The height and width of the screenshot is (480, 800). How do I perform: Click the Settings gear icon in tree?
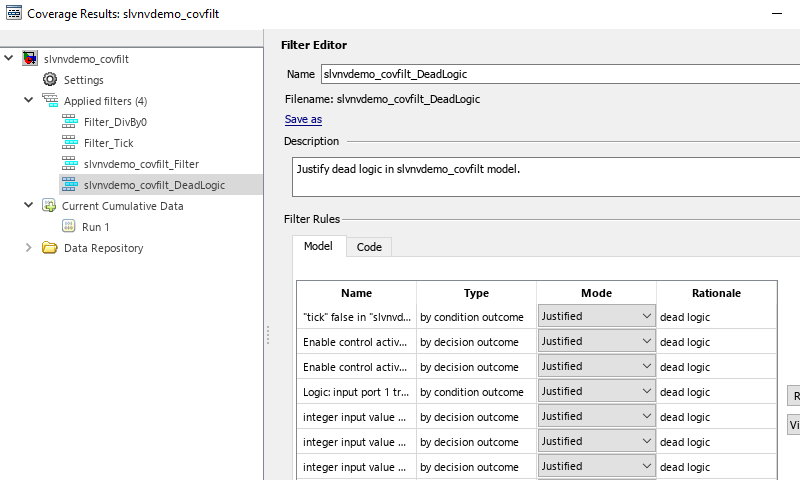[50, 80]
